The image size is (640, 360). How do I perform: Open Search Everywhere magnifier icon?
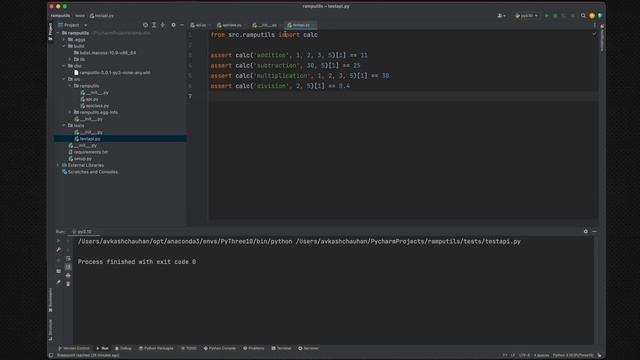[x=583, y=16]
